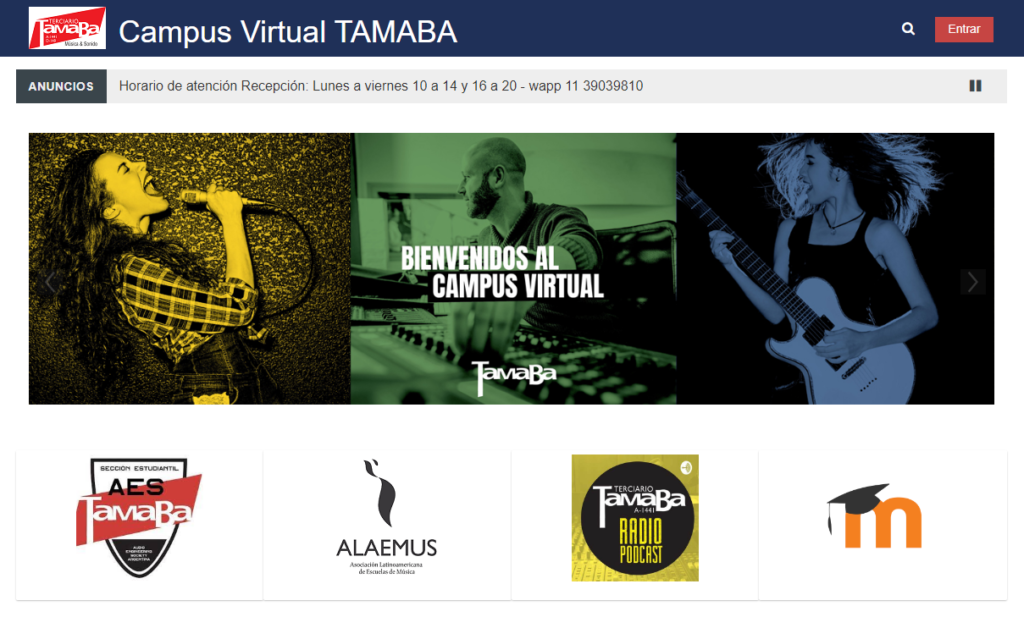This screenshot has height=617, width=1024.
Task: Click the white TamaBa logo on banner
Action: (x=514, y=377)
